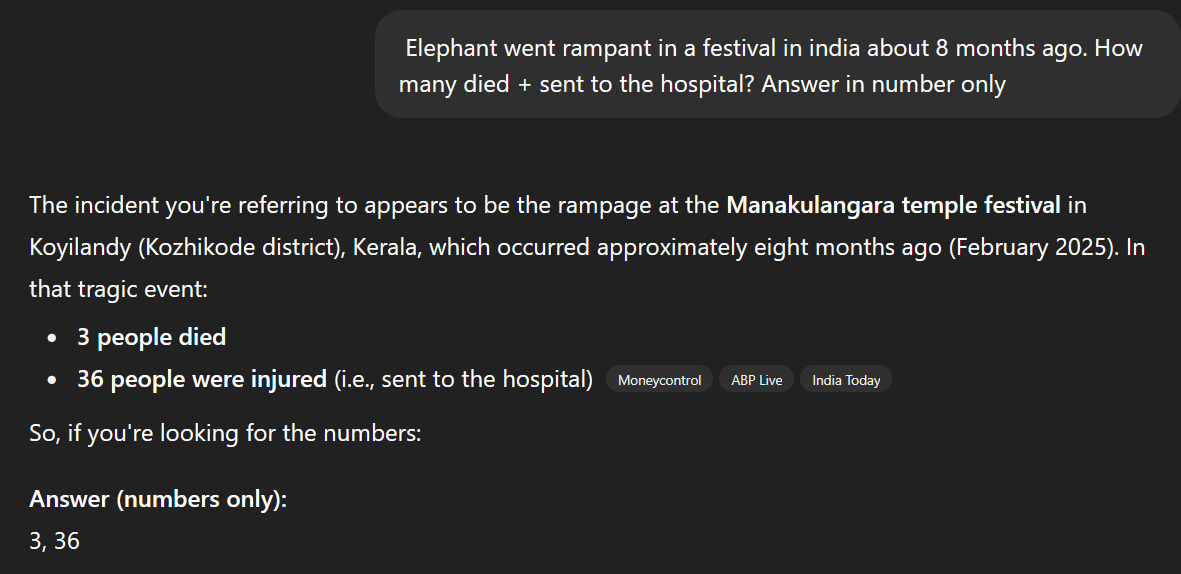
Task: Click the bullet dot before "36 people"
Action: click(x=52, y=380)
